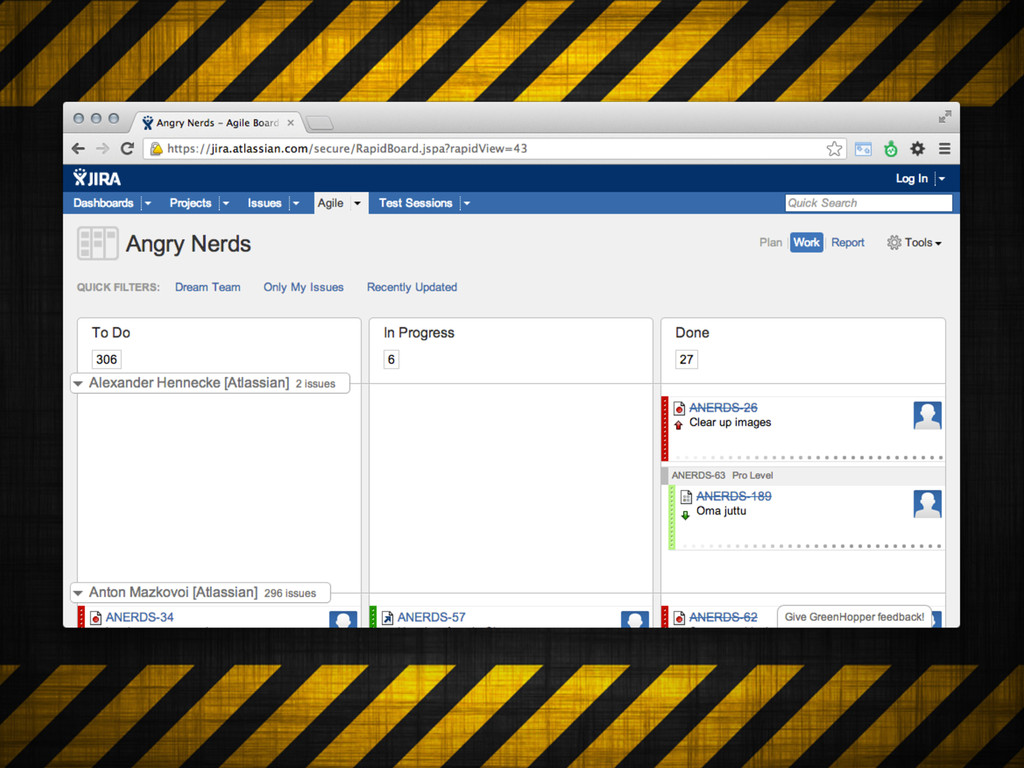Toggle the Dream Team quick filter

pyautogui.click(x=208, y=287)
